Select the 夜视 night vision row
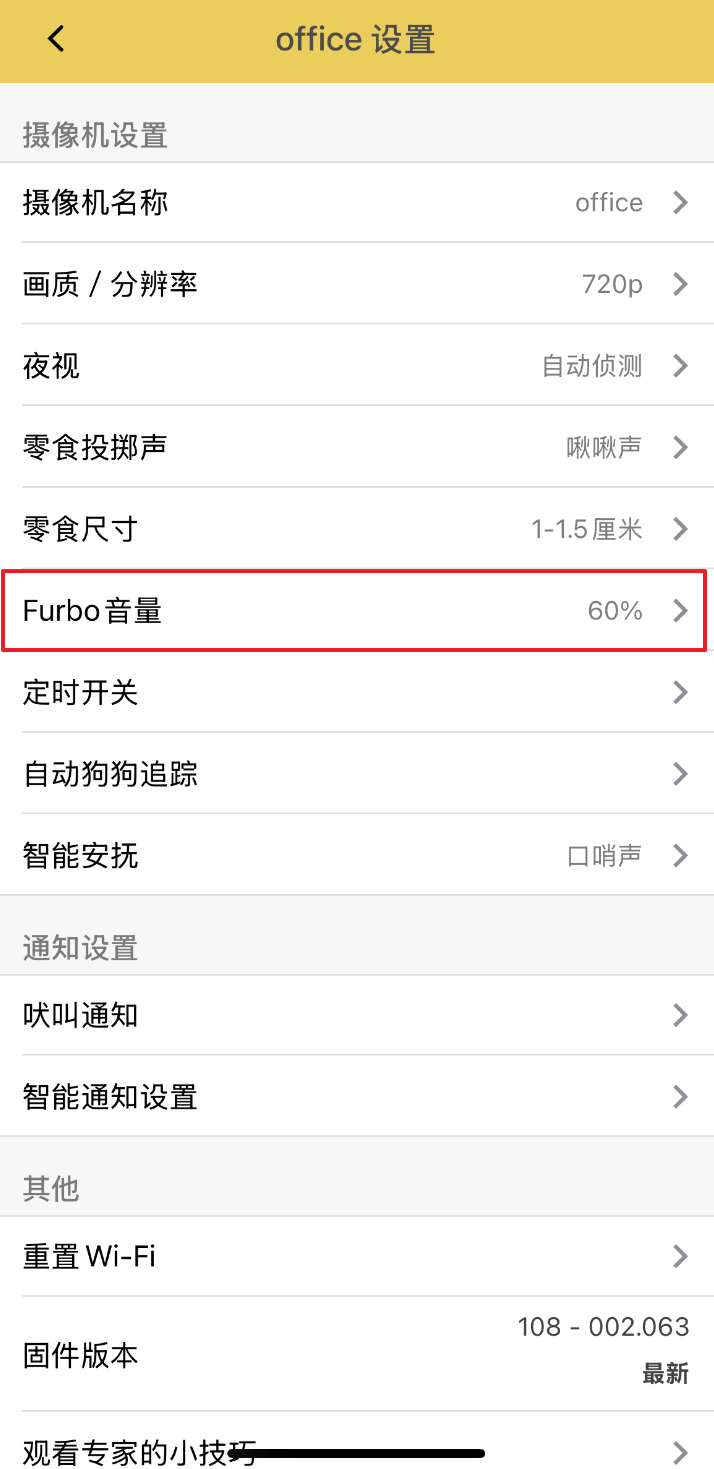 [x=356, y=366]
